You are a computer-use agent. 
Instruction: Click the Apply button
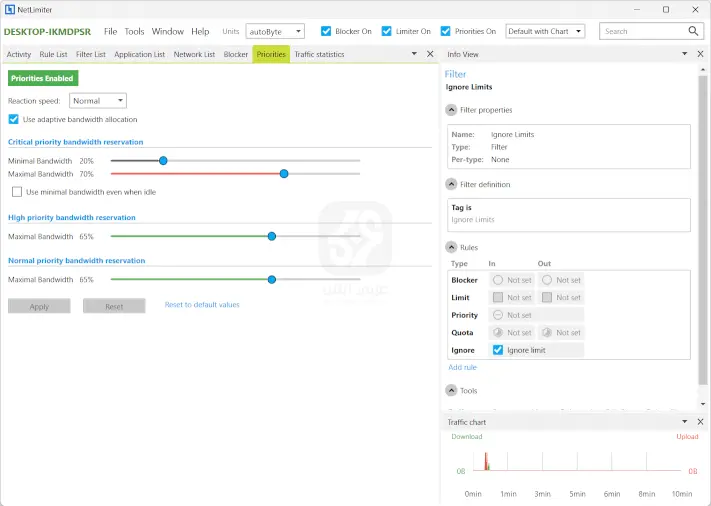coord(39,306)
